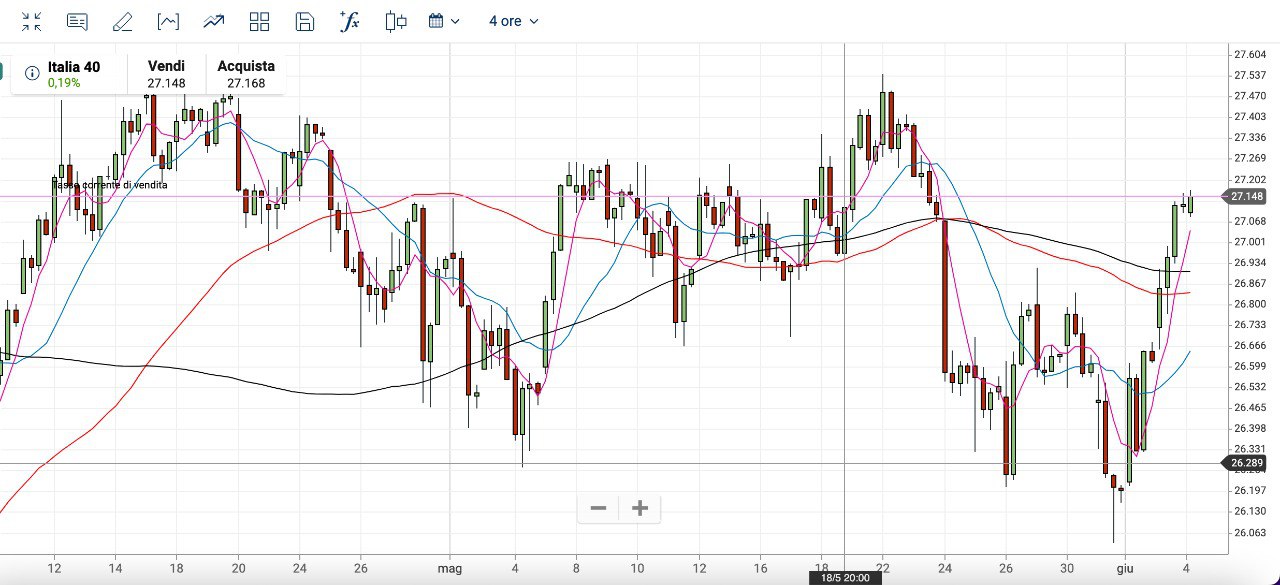
Task: Change the chart type with the candlestick icon
Action: pyautogui.click(x=396, y=21)
